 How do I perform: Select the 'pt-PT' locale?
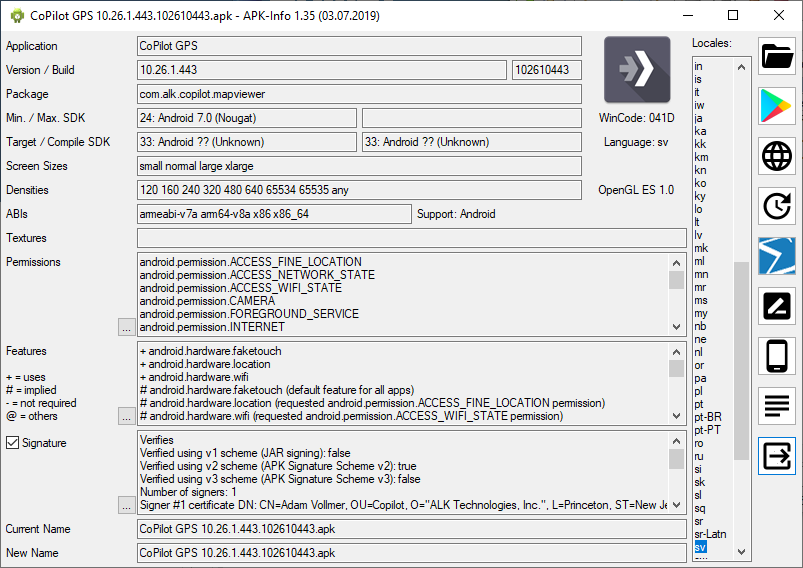[x=707, y=430]
